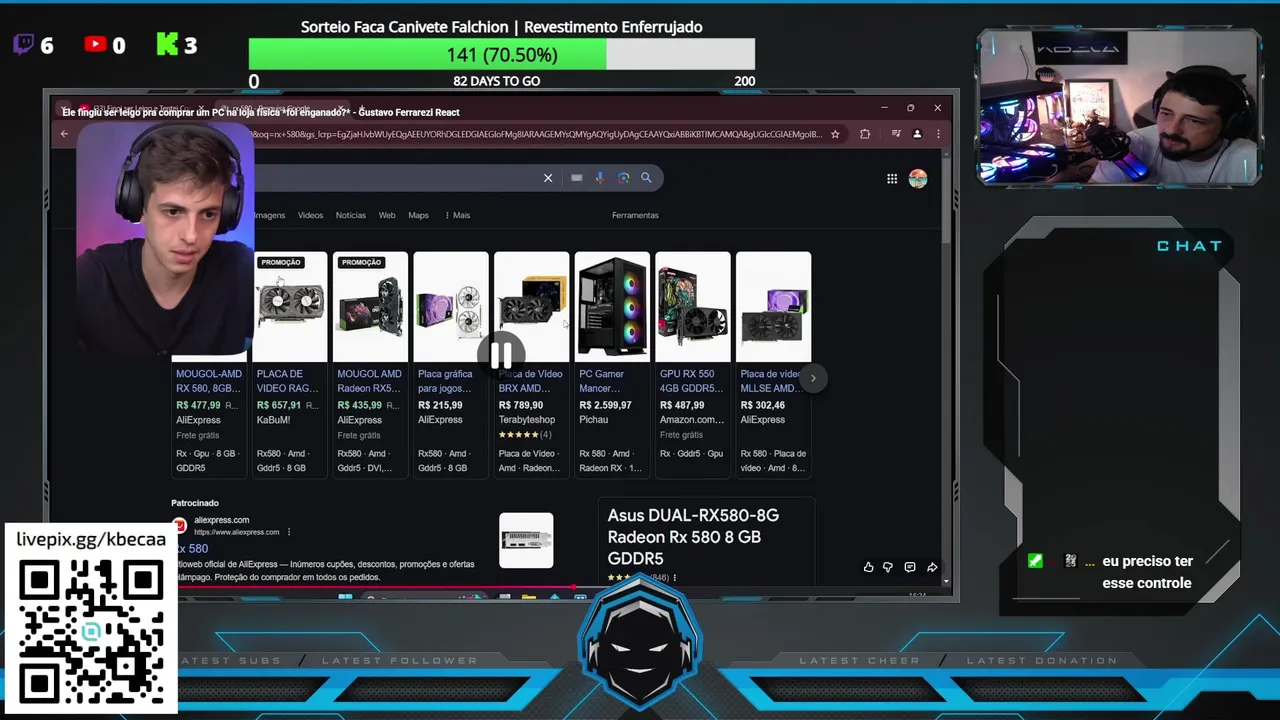Open the Terabyteshop BRX AMD card thumbnail
This screenshot has width=1280, height=720.
(532, 306)
